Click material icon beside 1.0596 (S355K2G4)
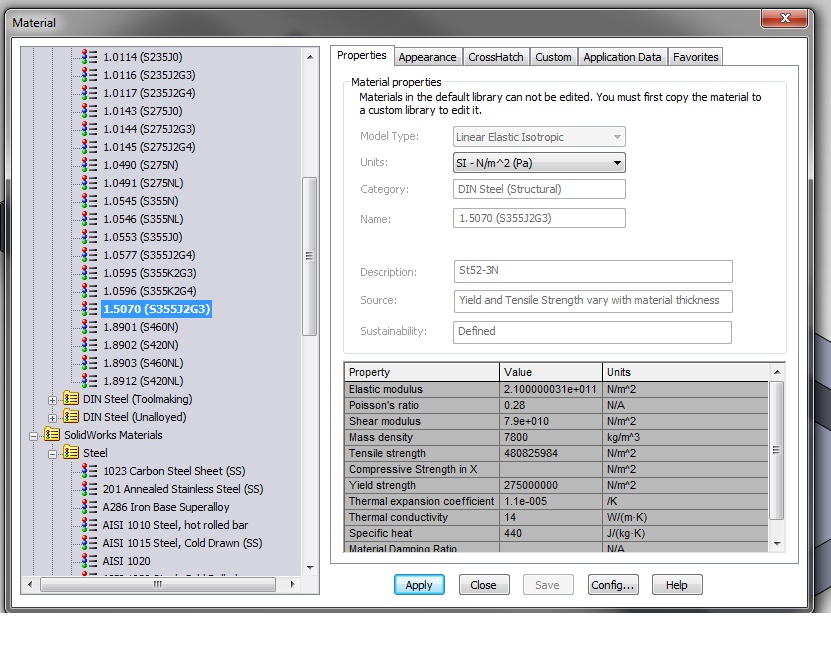Screen dimensions: 831x659 90,291
